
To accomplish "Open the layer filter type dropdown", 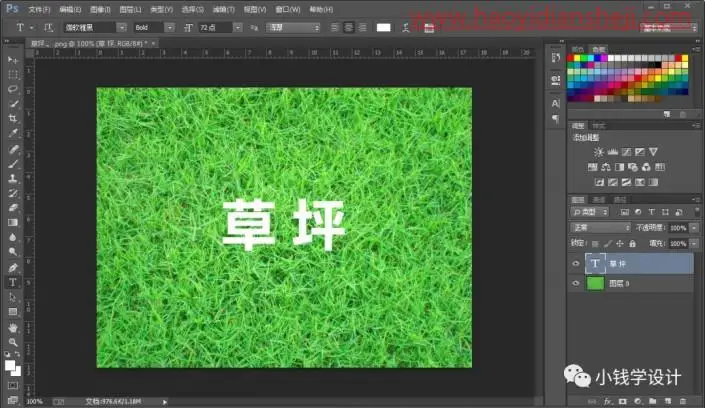I will (x=590, y=212).
